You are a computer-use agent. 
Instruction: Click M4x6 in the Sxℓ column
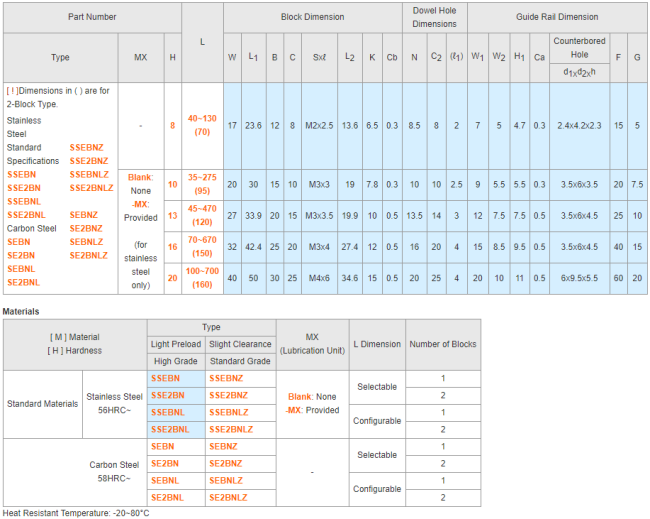pos(316,277)
